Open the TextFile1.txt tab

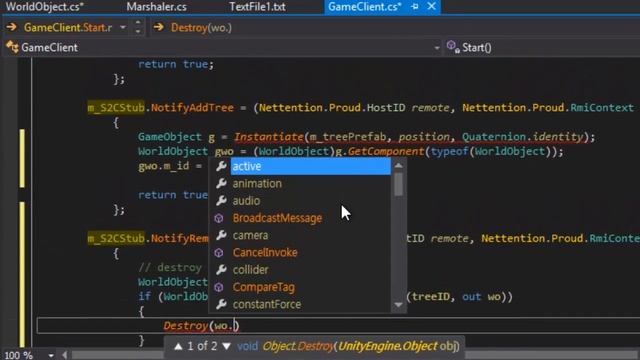click(257, 7)
